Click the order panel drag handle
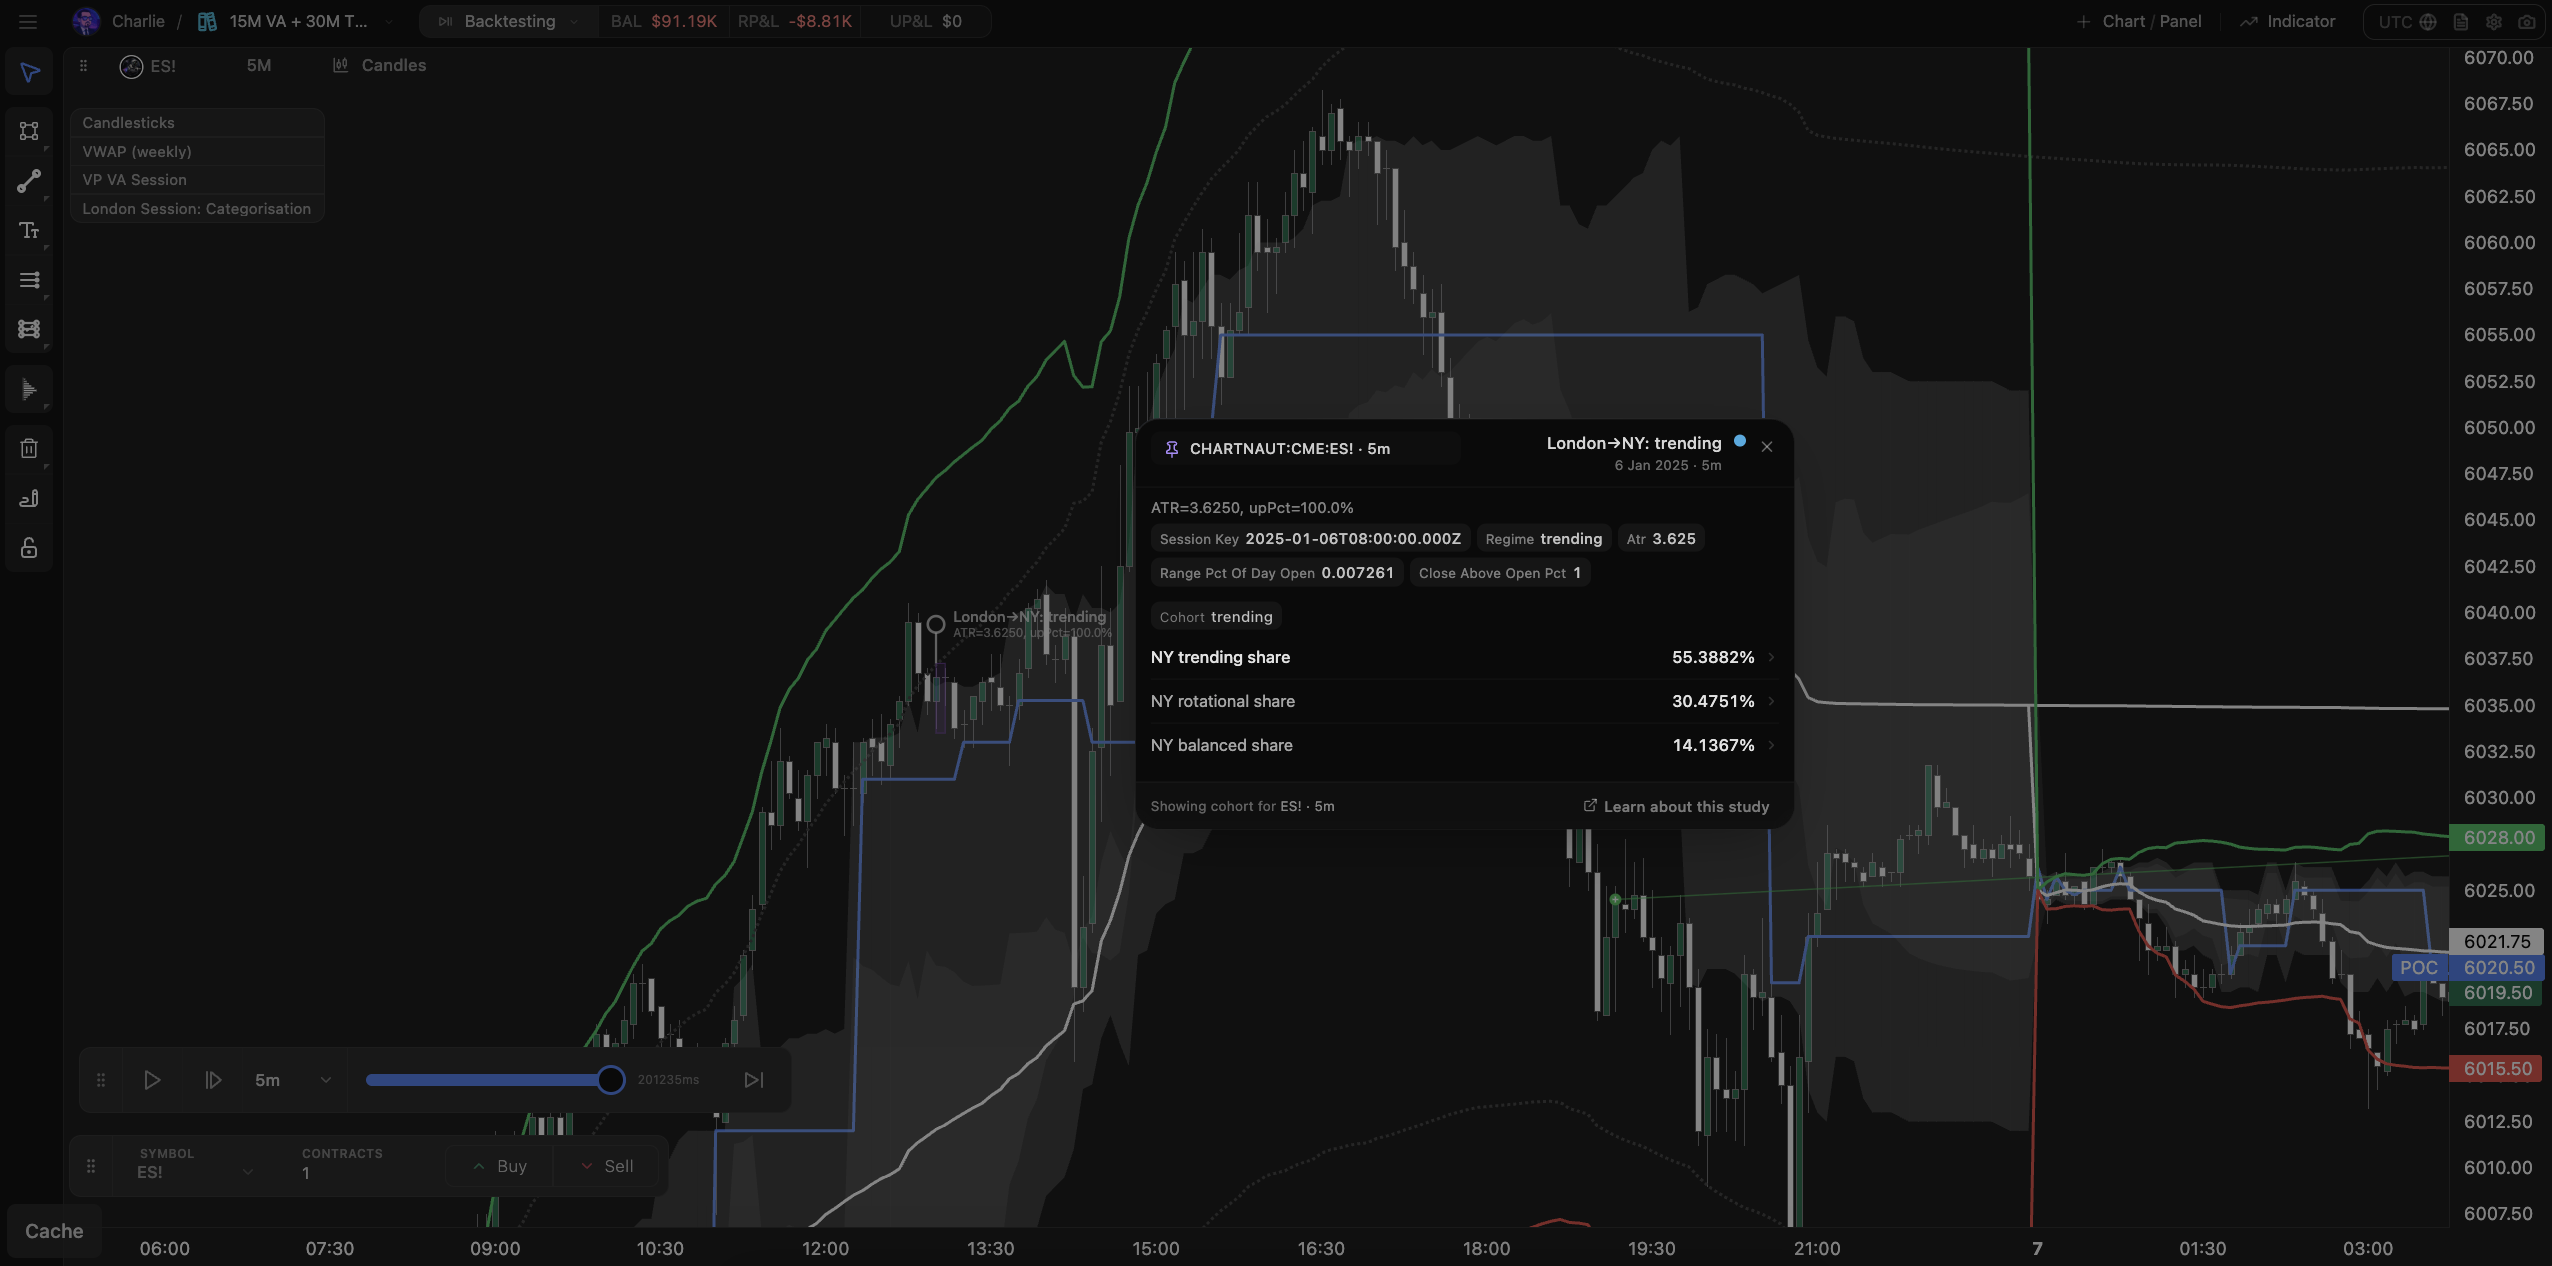This screenshot has height=1266, width=2552. [x=91, y=1166]
